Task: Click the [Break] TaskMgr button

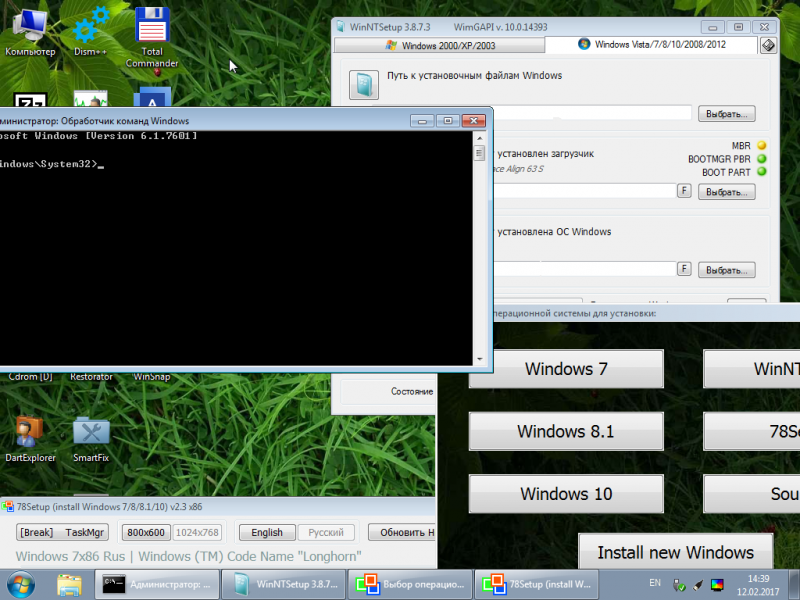Action: click(x=63, y=532)
